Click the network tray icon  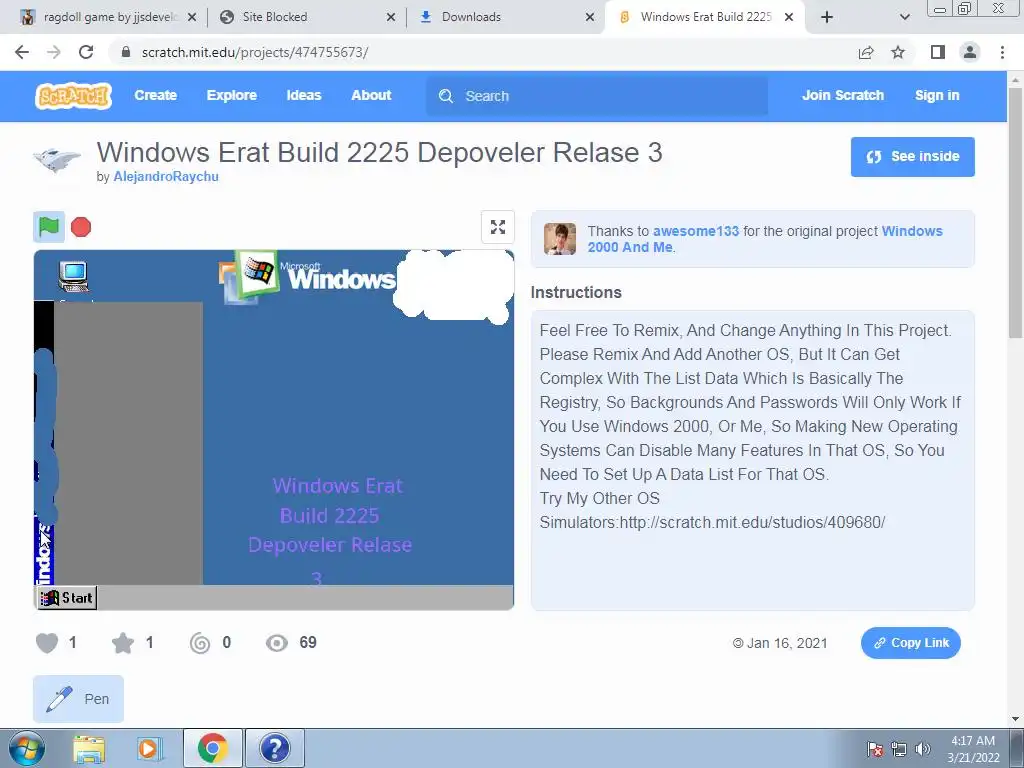[899, 749]
